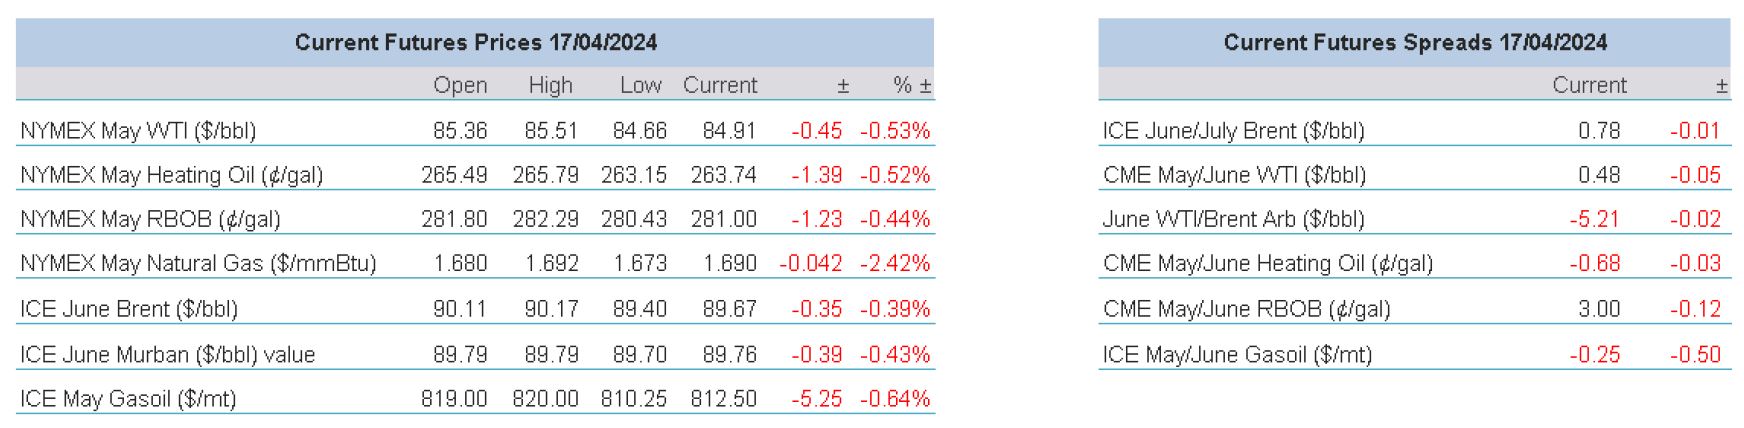This screenshot has height=428, width=1744.
Task: Click the Current Futures Spreads table title
Action: click(x=1414, y=42)
